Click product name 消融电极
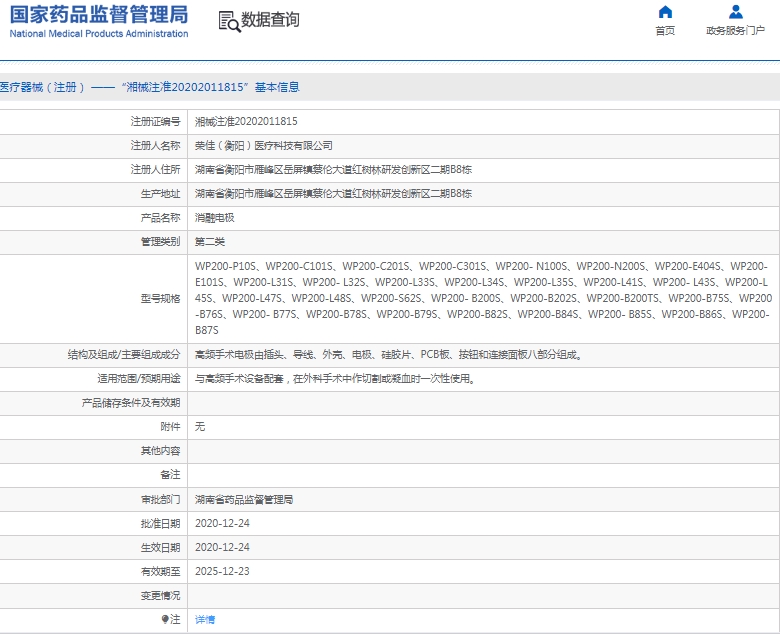780x638 pixels. click(214, 218)
